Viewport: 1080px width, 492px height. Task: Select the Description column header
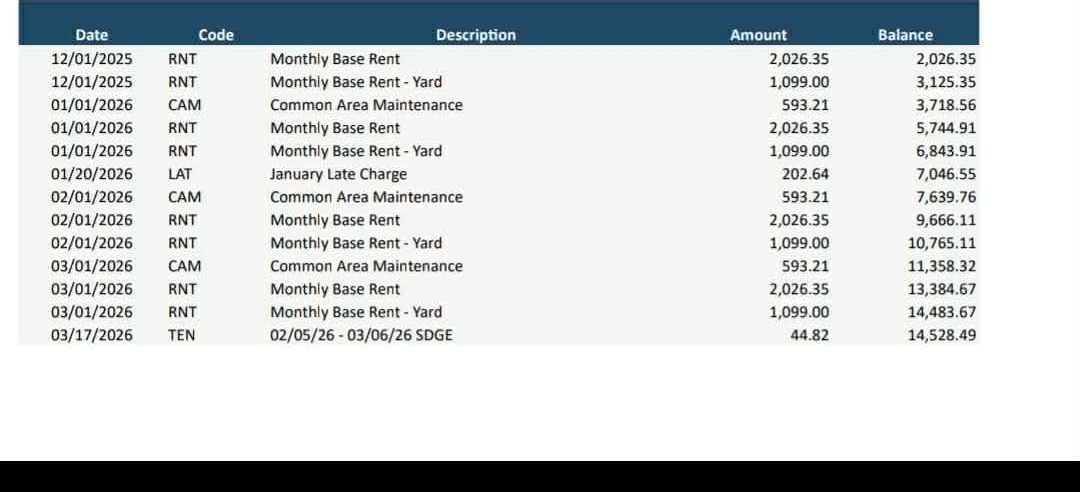(475, 35)
